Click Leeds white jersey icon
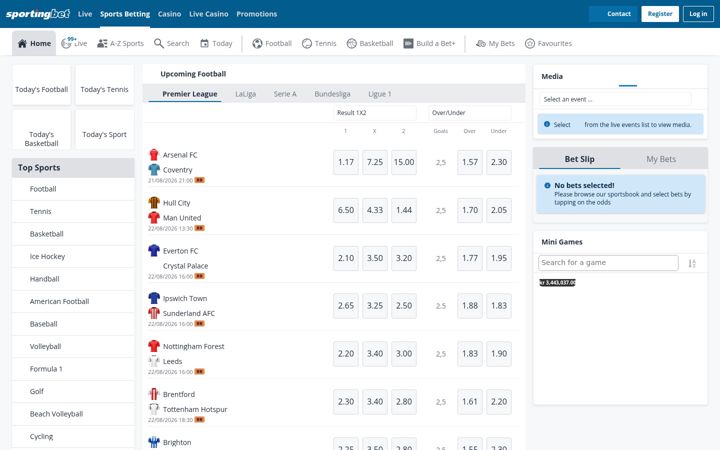Image resolution: width=720 pixels, height=450 pixels. pos(154,361)
